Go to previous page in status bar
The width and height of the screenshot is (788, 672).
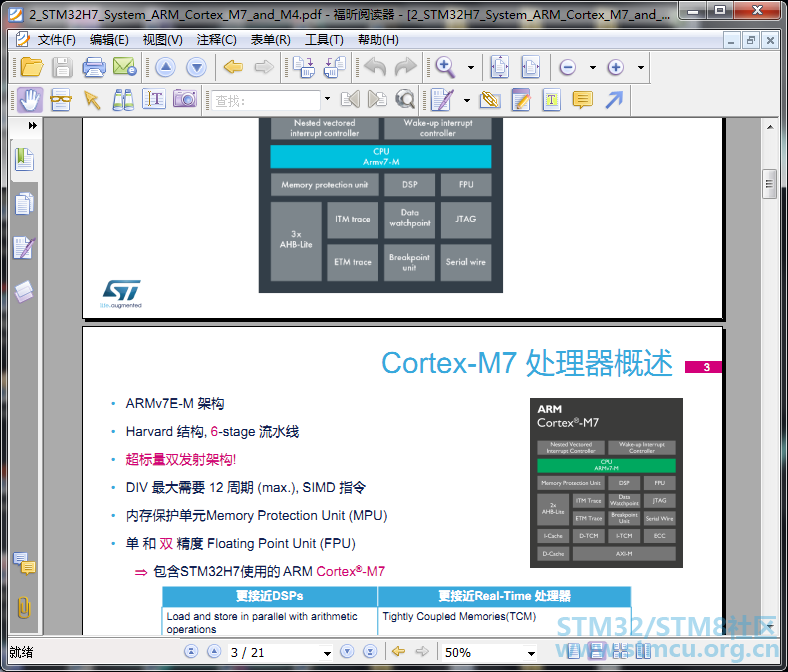click(214, 652)
